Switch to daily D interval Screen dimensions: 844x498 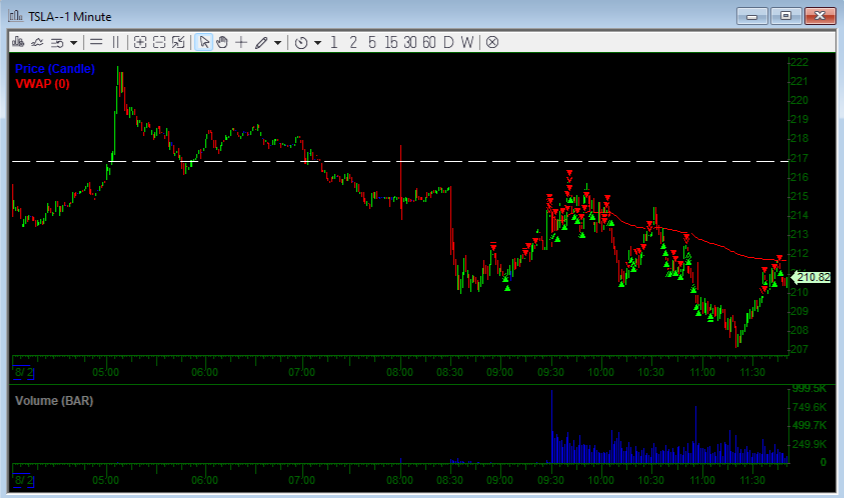[448, 42]
